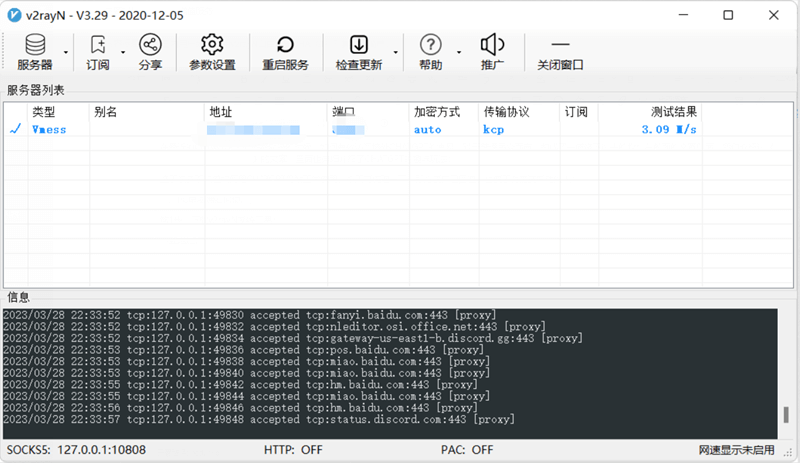Image resolution: width=800 pixels, height=463 pixels.
Task: Click the active-server checkmark icon
Action: click(x=16, y=129)
